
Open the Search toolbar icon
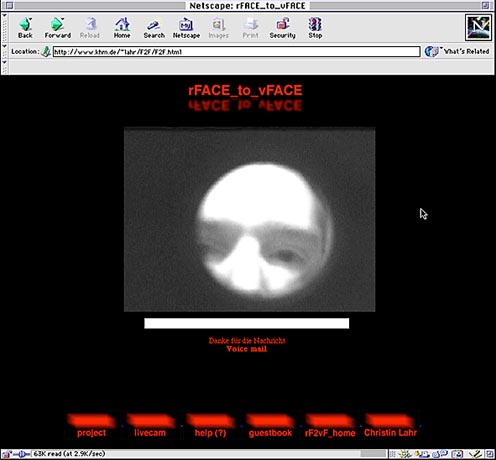[154, 28]
